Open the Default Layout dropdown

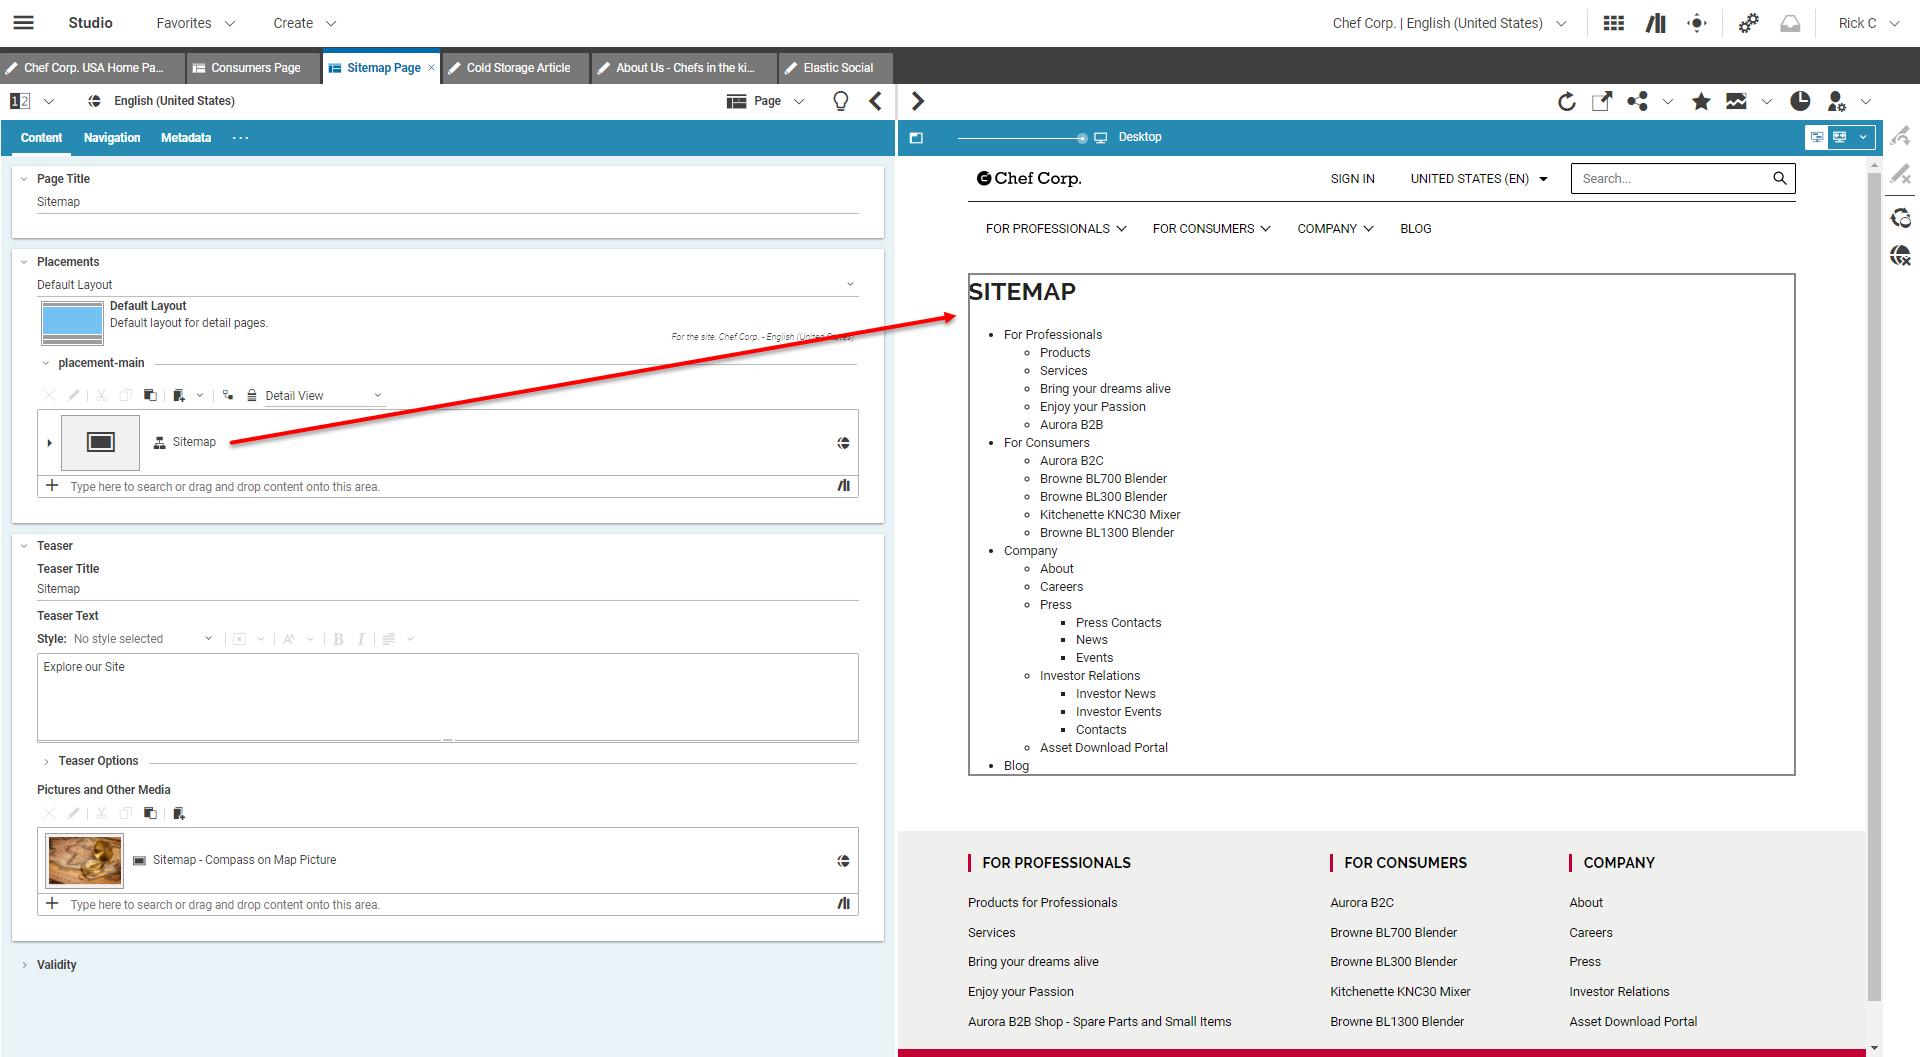pyautogui.click(x=447, y=285)
